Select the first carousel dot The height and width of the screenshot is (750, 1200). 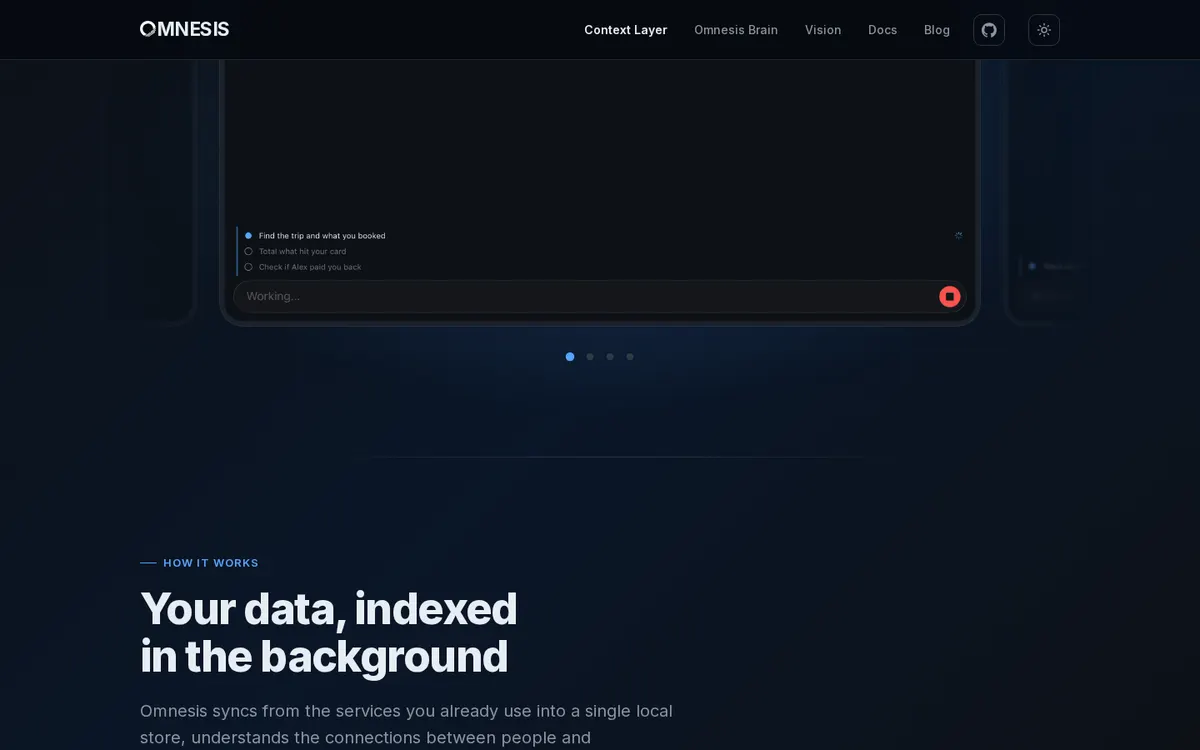point(570,356)
